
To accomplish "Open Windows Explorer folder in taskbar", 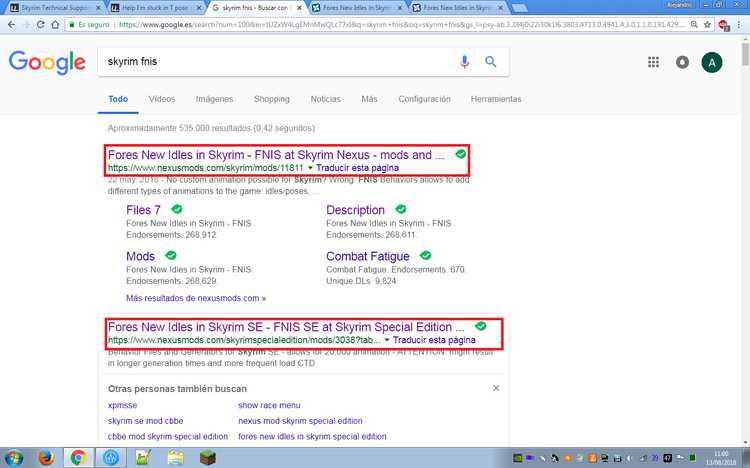I will 176,458.
